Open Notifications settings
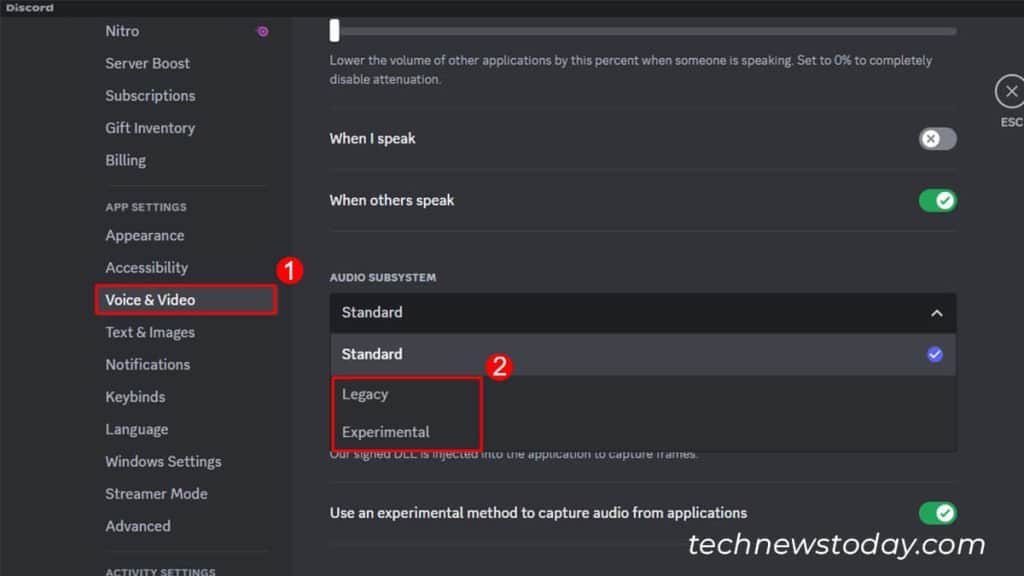This screenshot has width=1024, height=576. pos(147,364)
